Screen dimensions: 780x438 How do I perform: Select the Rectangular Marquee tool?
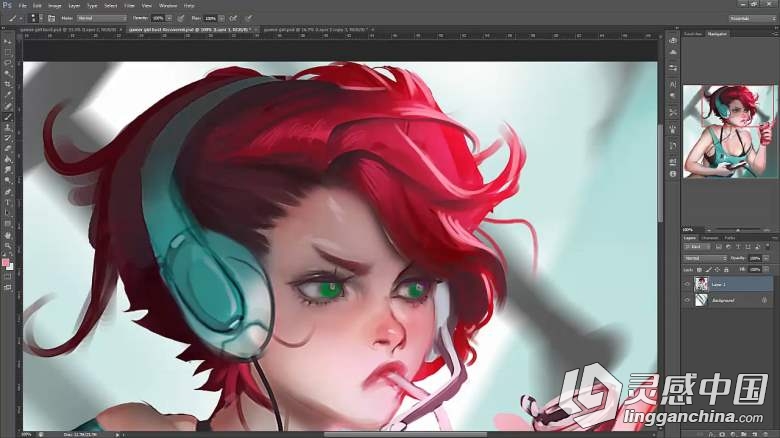tap(7, 52)
